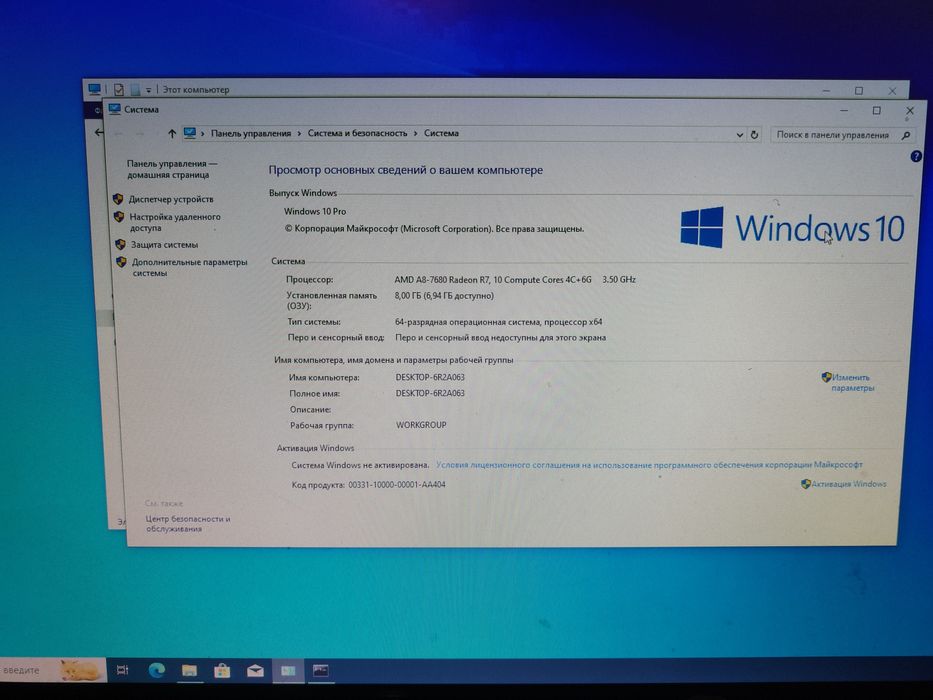Screen dimensions: 933x700
Task: Click the search magnifier icon
Action: click(906, 135)
